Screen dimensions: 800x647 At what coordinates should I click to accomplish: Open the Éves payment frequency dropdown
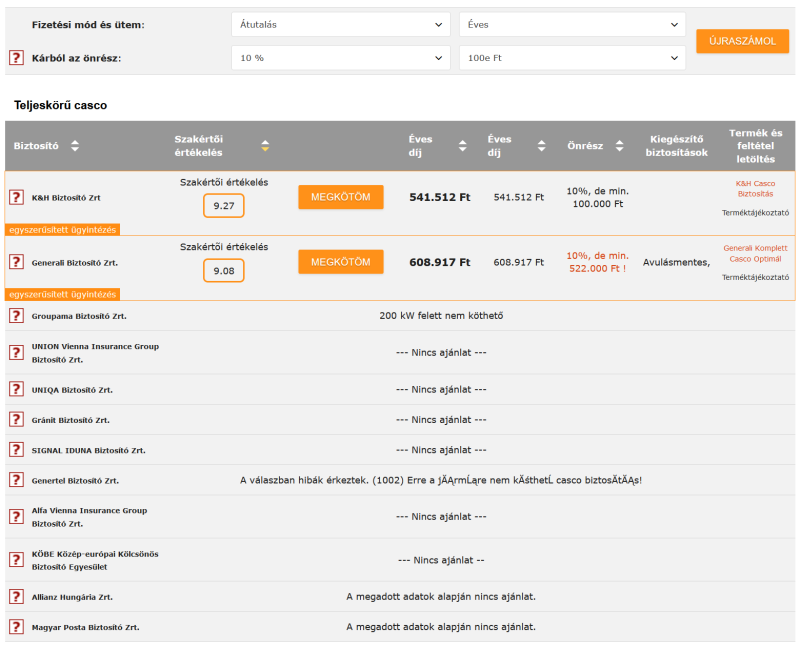(x=572, y=24)
